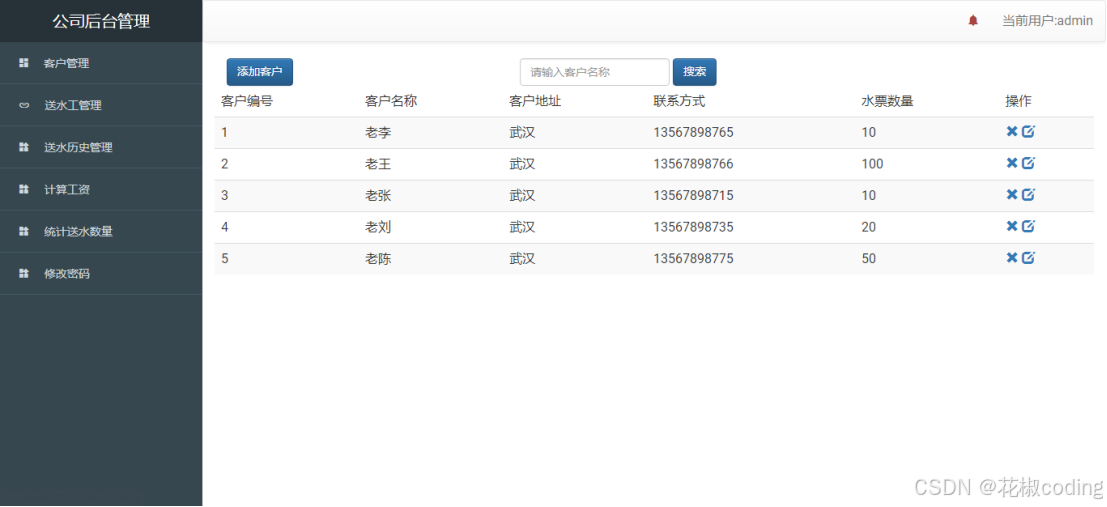The height and width of the screenshot is (507, 1107).
Task: Click water ticket count 20 for 老刘
Action: pos(868,227)
